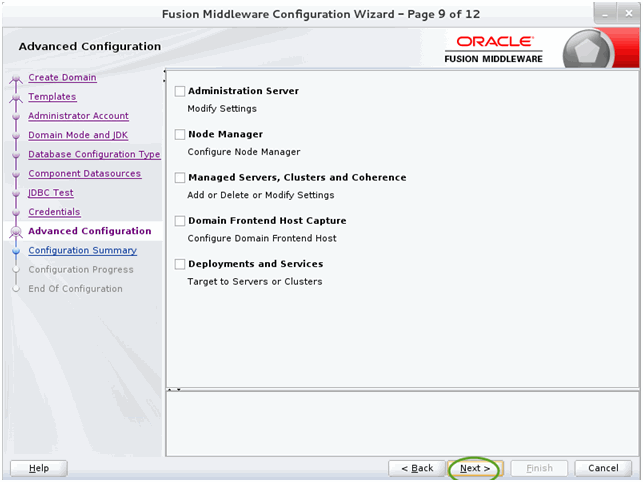The width and height of the screenshot is (643, 482).
Task: Select the Advanced Configuration step
Action: [89, 231]
